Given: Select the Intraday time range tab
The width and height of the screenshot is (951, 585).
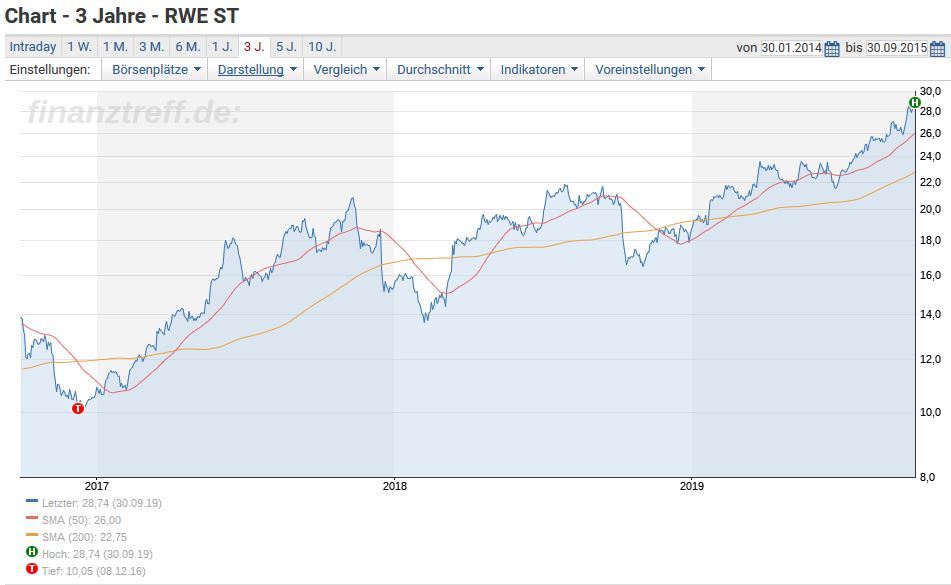Looking at the screenshot, I should pyautogui.click(x=33, y=47).
